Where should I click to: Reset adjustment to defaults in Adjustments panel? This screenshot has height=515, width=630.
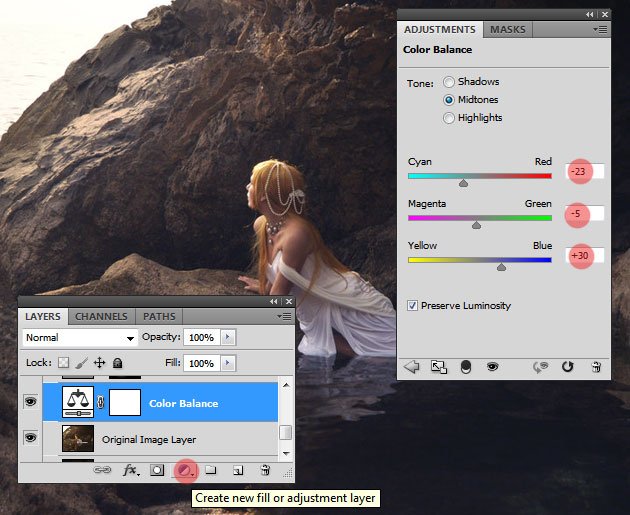click(568, 367)
